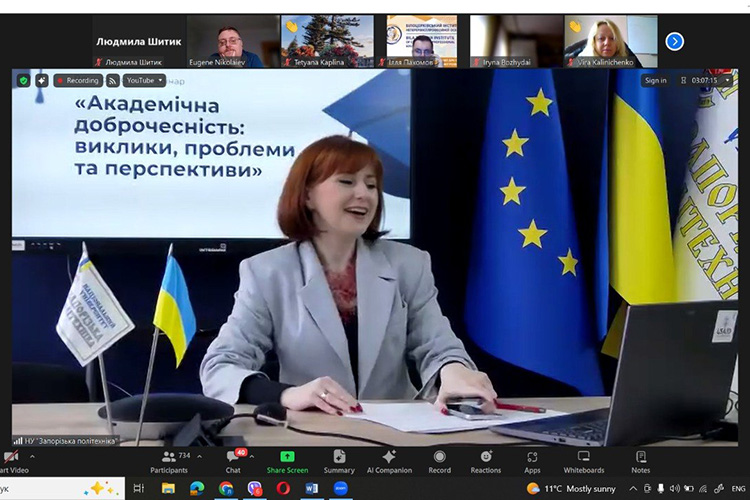Expand the YouTube live stream dropdown
The height and width of the screenshot is (500, 750).
pyautogui.click(x=145, y=80)
